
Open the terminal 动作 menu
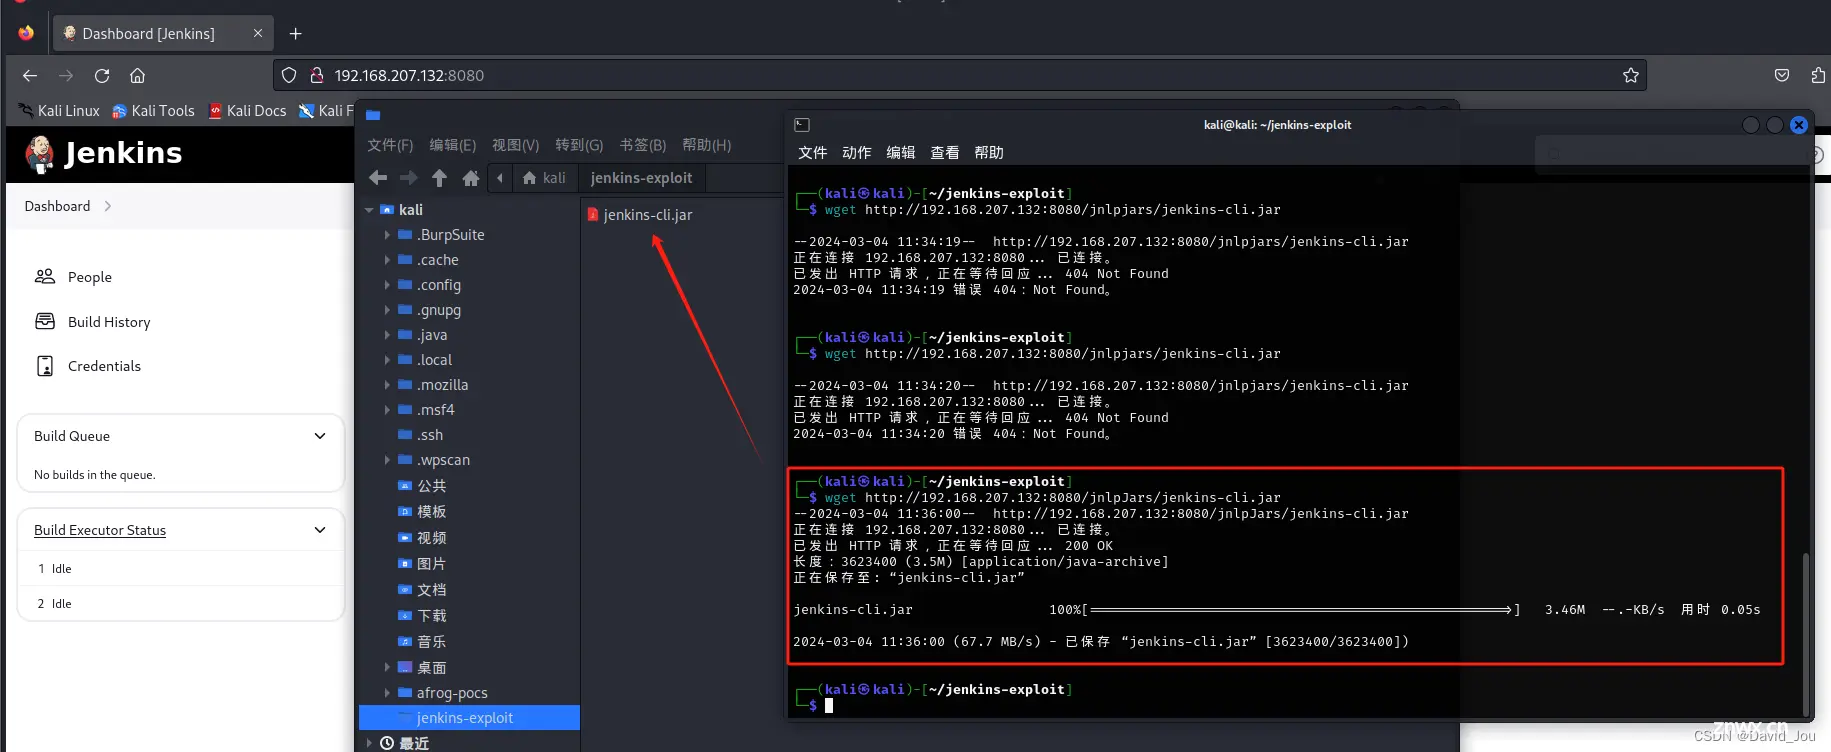click(x=857, y=153)
